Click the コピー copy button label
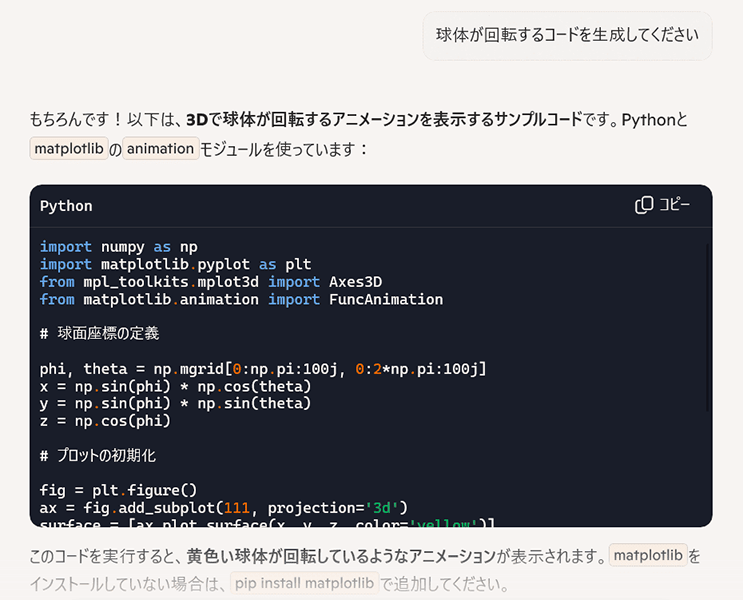Screen dimensions: 743x600 [675, 205]
